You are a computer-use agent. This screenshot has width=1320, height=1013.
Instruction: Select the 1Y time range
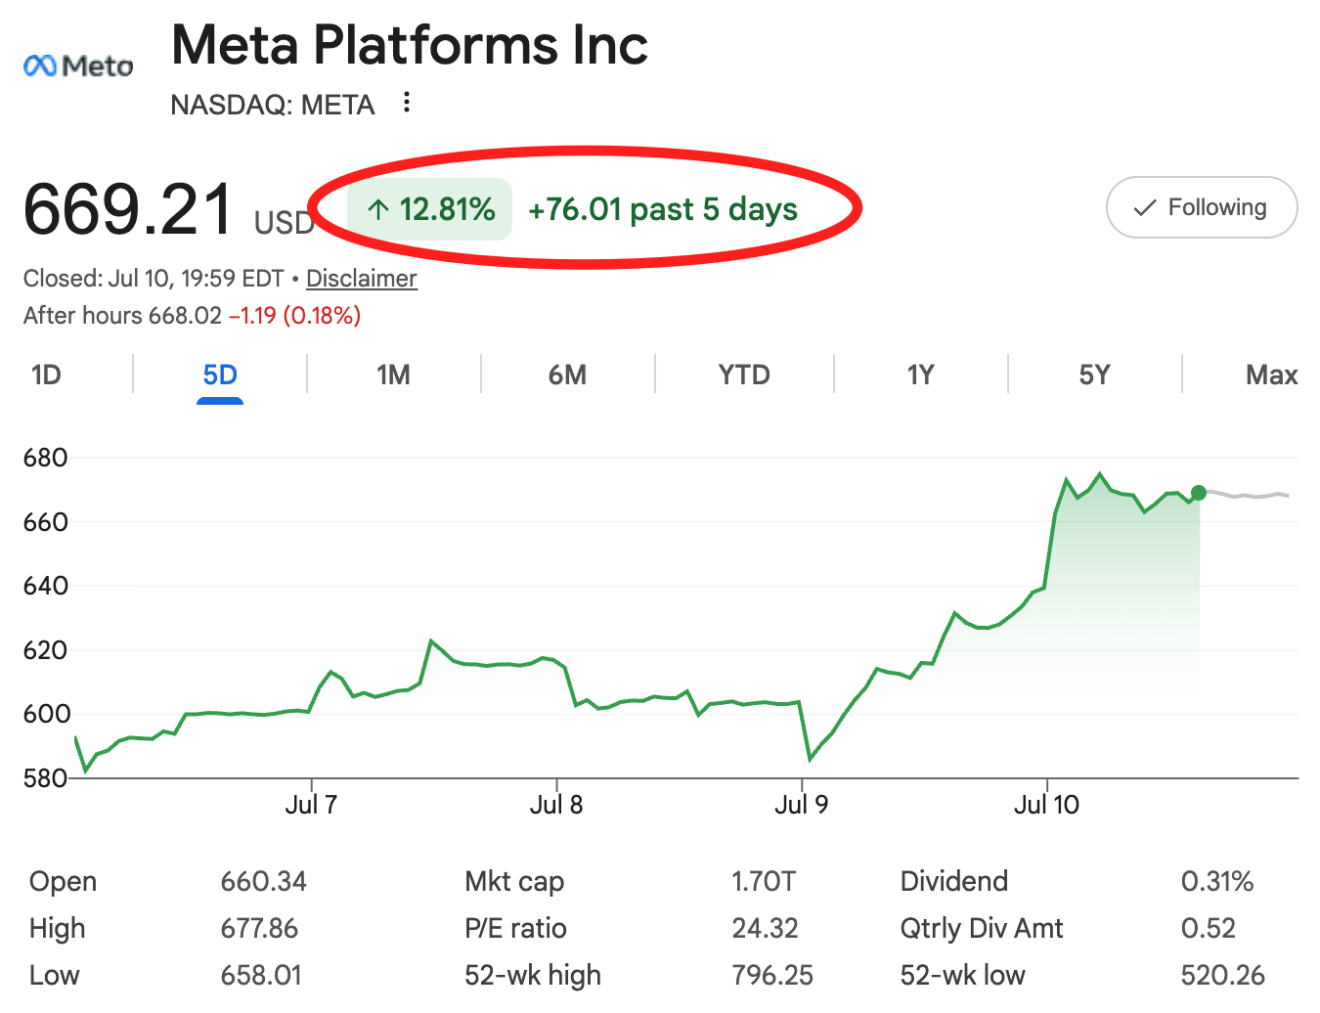point(920,375)
